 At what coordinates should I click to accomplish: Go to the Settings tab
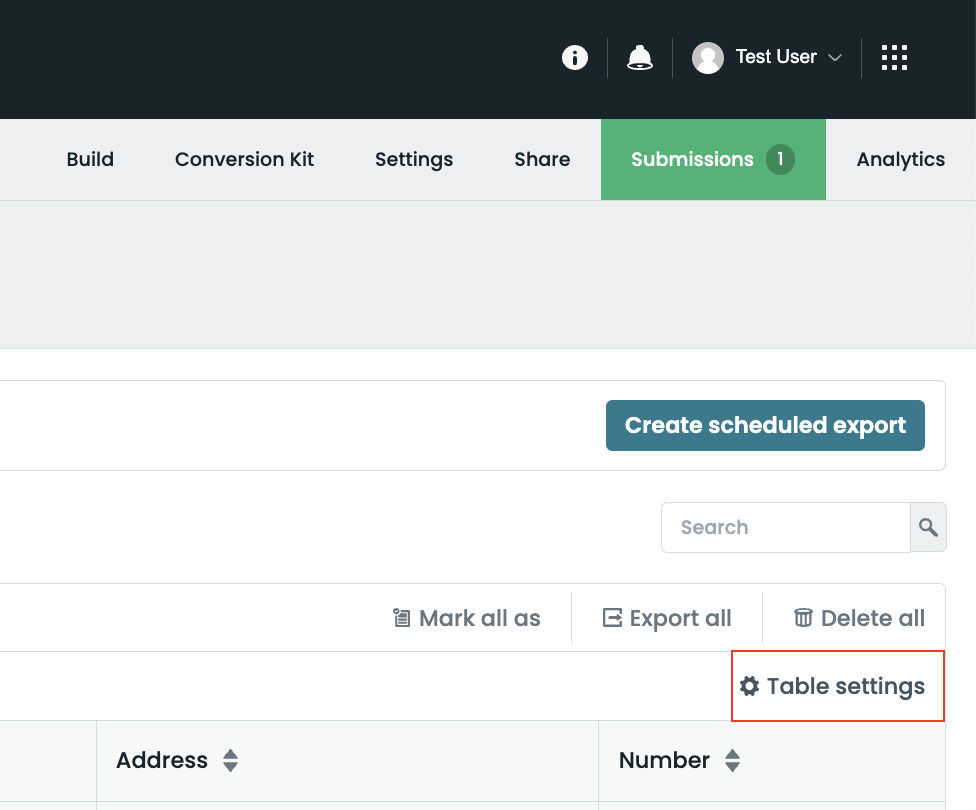click(414, 160)
